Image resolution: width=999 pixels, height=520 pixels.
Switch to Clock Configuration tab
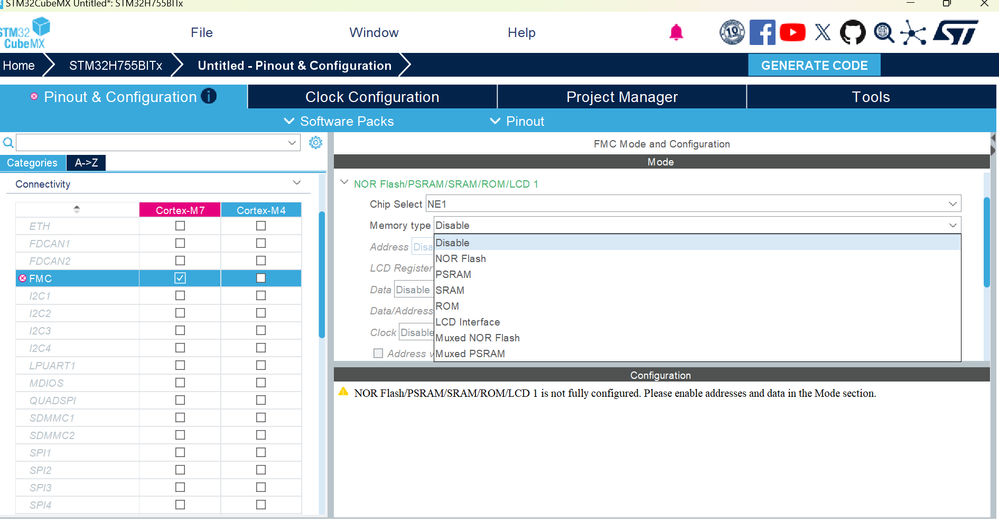[x=372, y=97]
